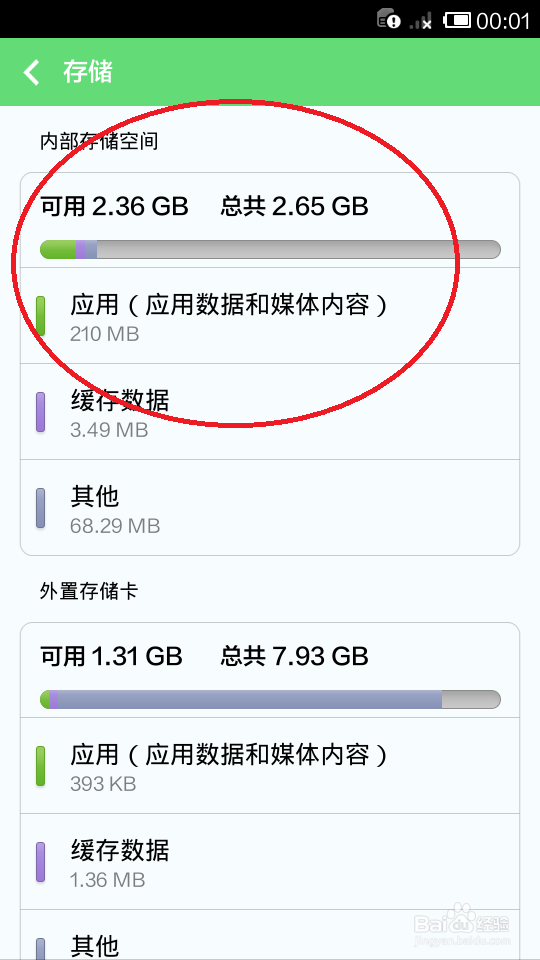Tap the purple marker beside external 缓存数据 1.36 MB
Image resolution: width=540 pixels, height=960 pixels.
point(40,862)
